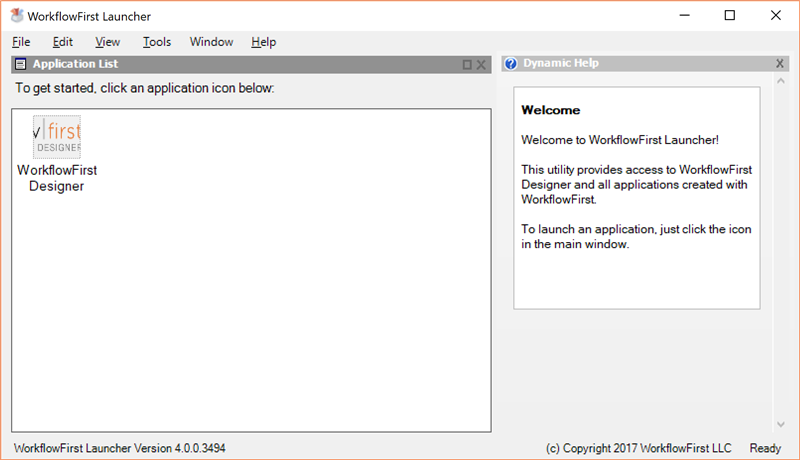The image size is (800, 460).
Task: Click the 'To get started' instruction text
Action: pyautogui.click(x=144, y=88)
